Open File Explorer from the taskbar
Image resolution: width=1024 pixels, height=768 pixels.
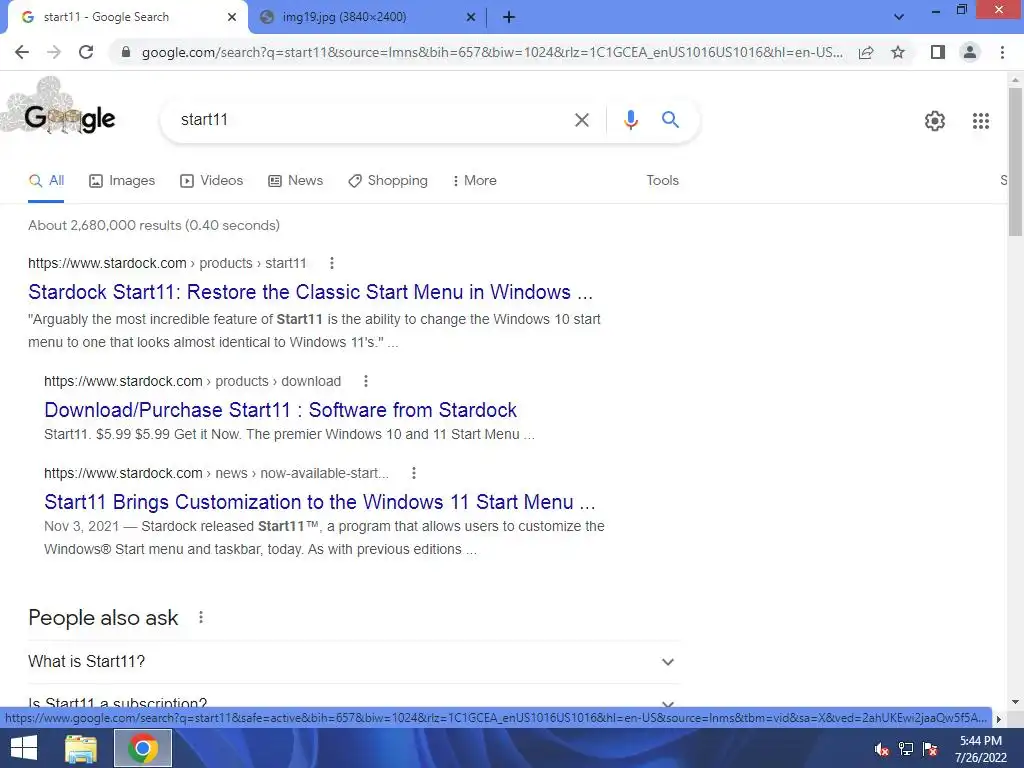coord(81,748)
